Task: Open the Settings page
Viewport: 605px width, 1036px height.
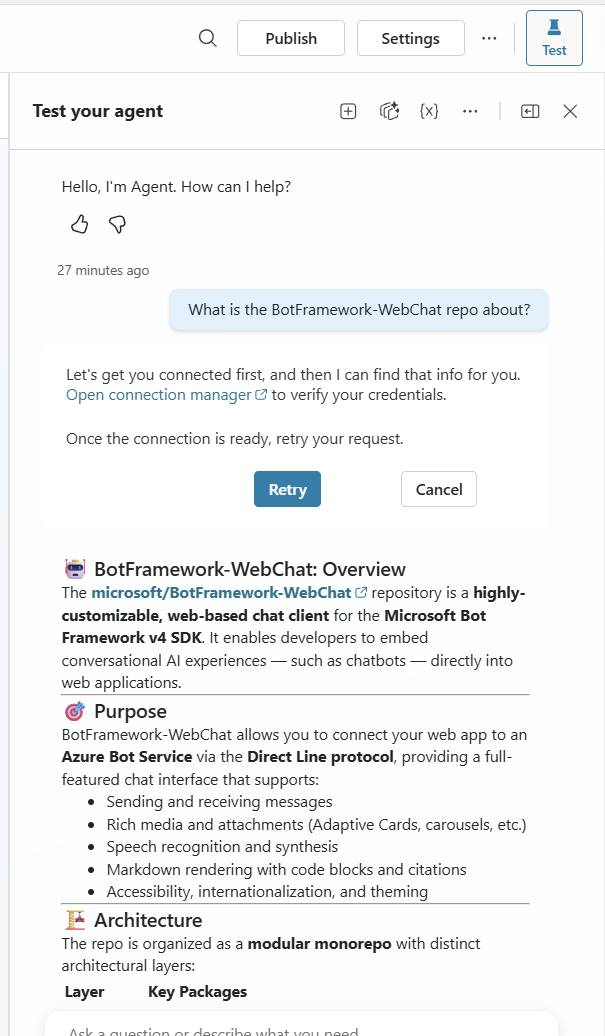Action: [x=410, y=38]
